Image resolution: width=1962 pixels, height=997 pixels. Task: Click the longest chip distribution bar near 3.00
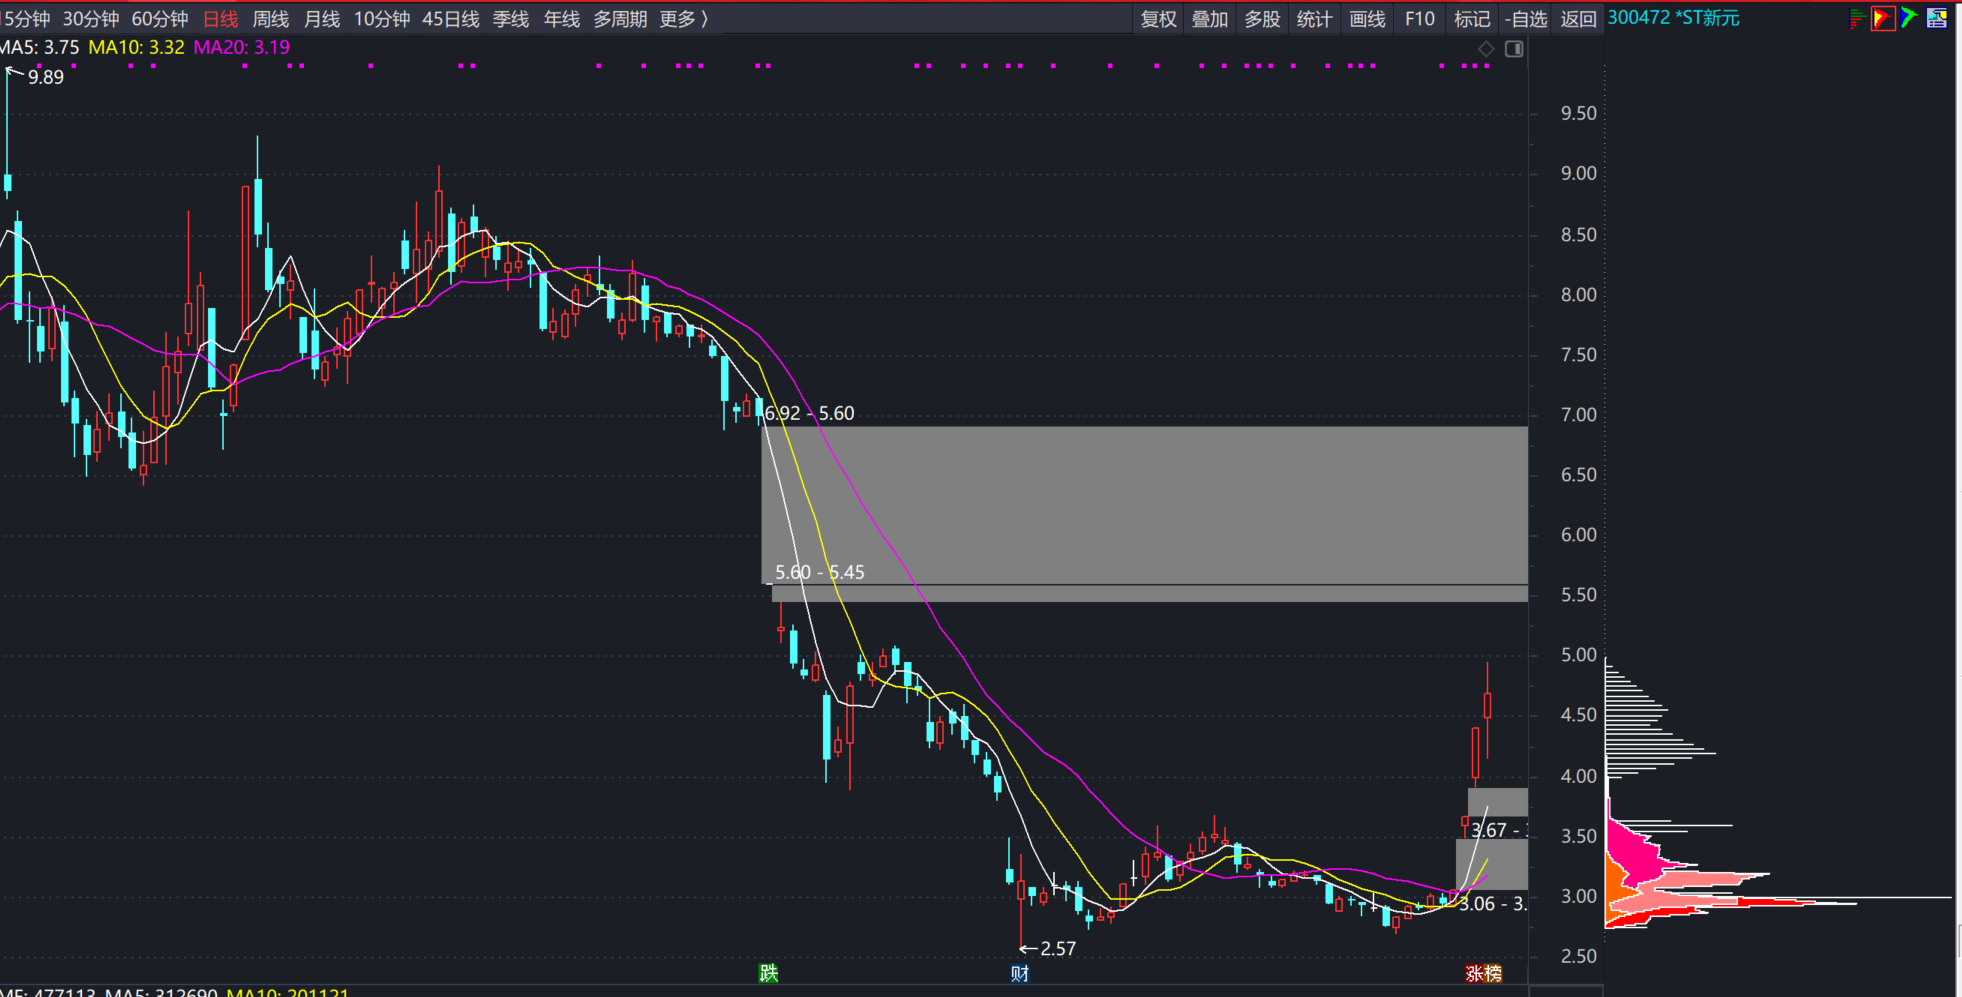coord(1778,898)
